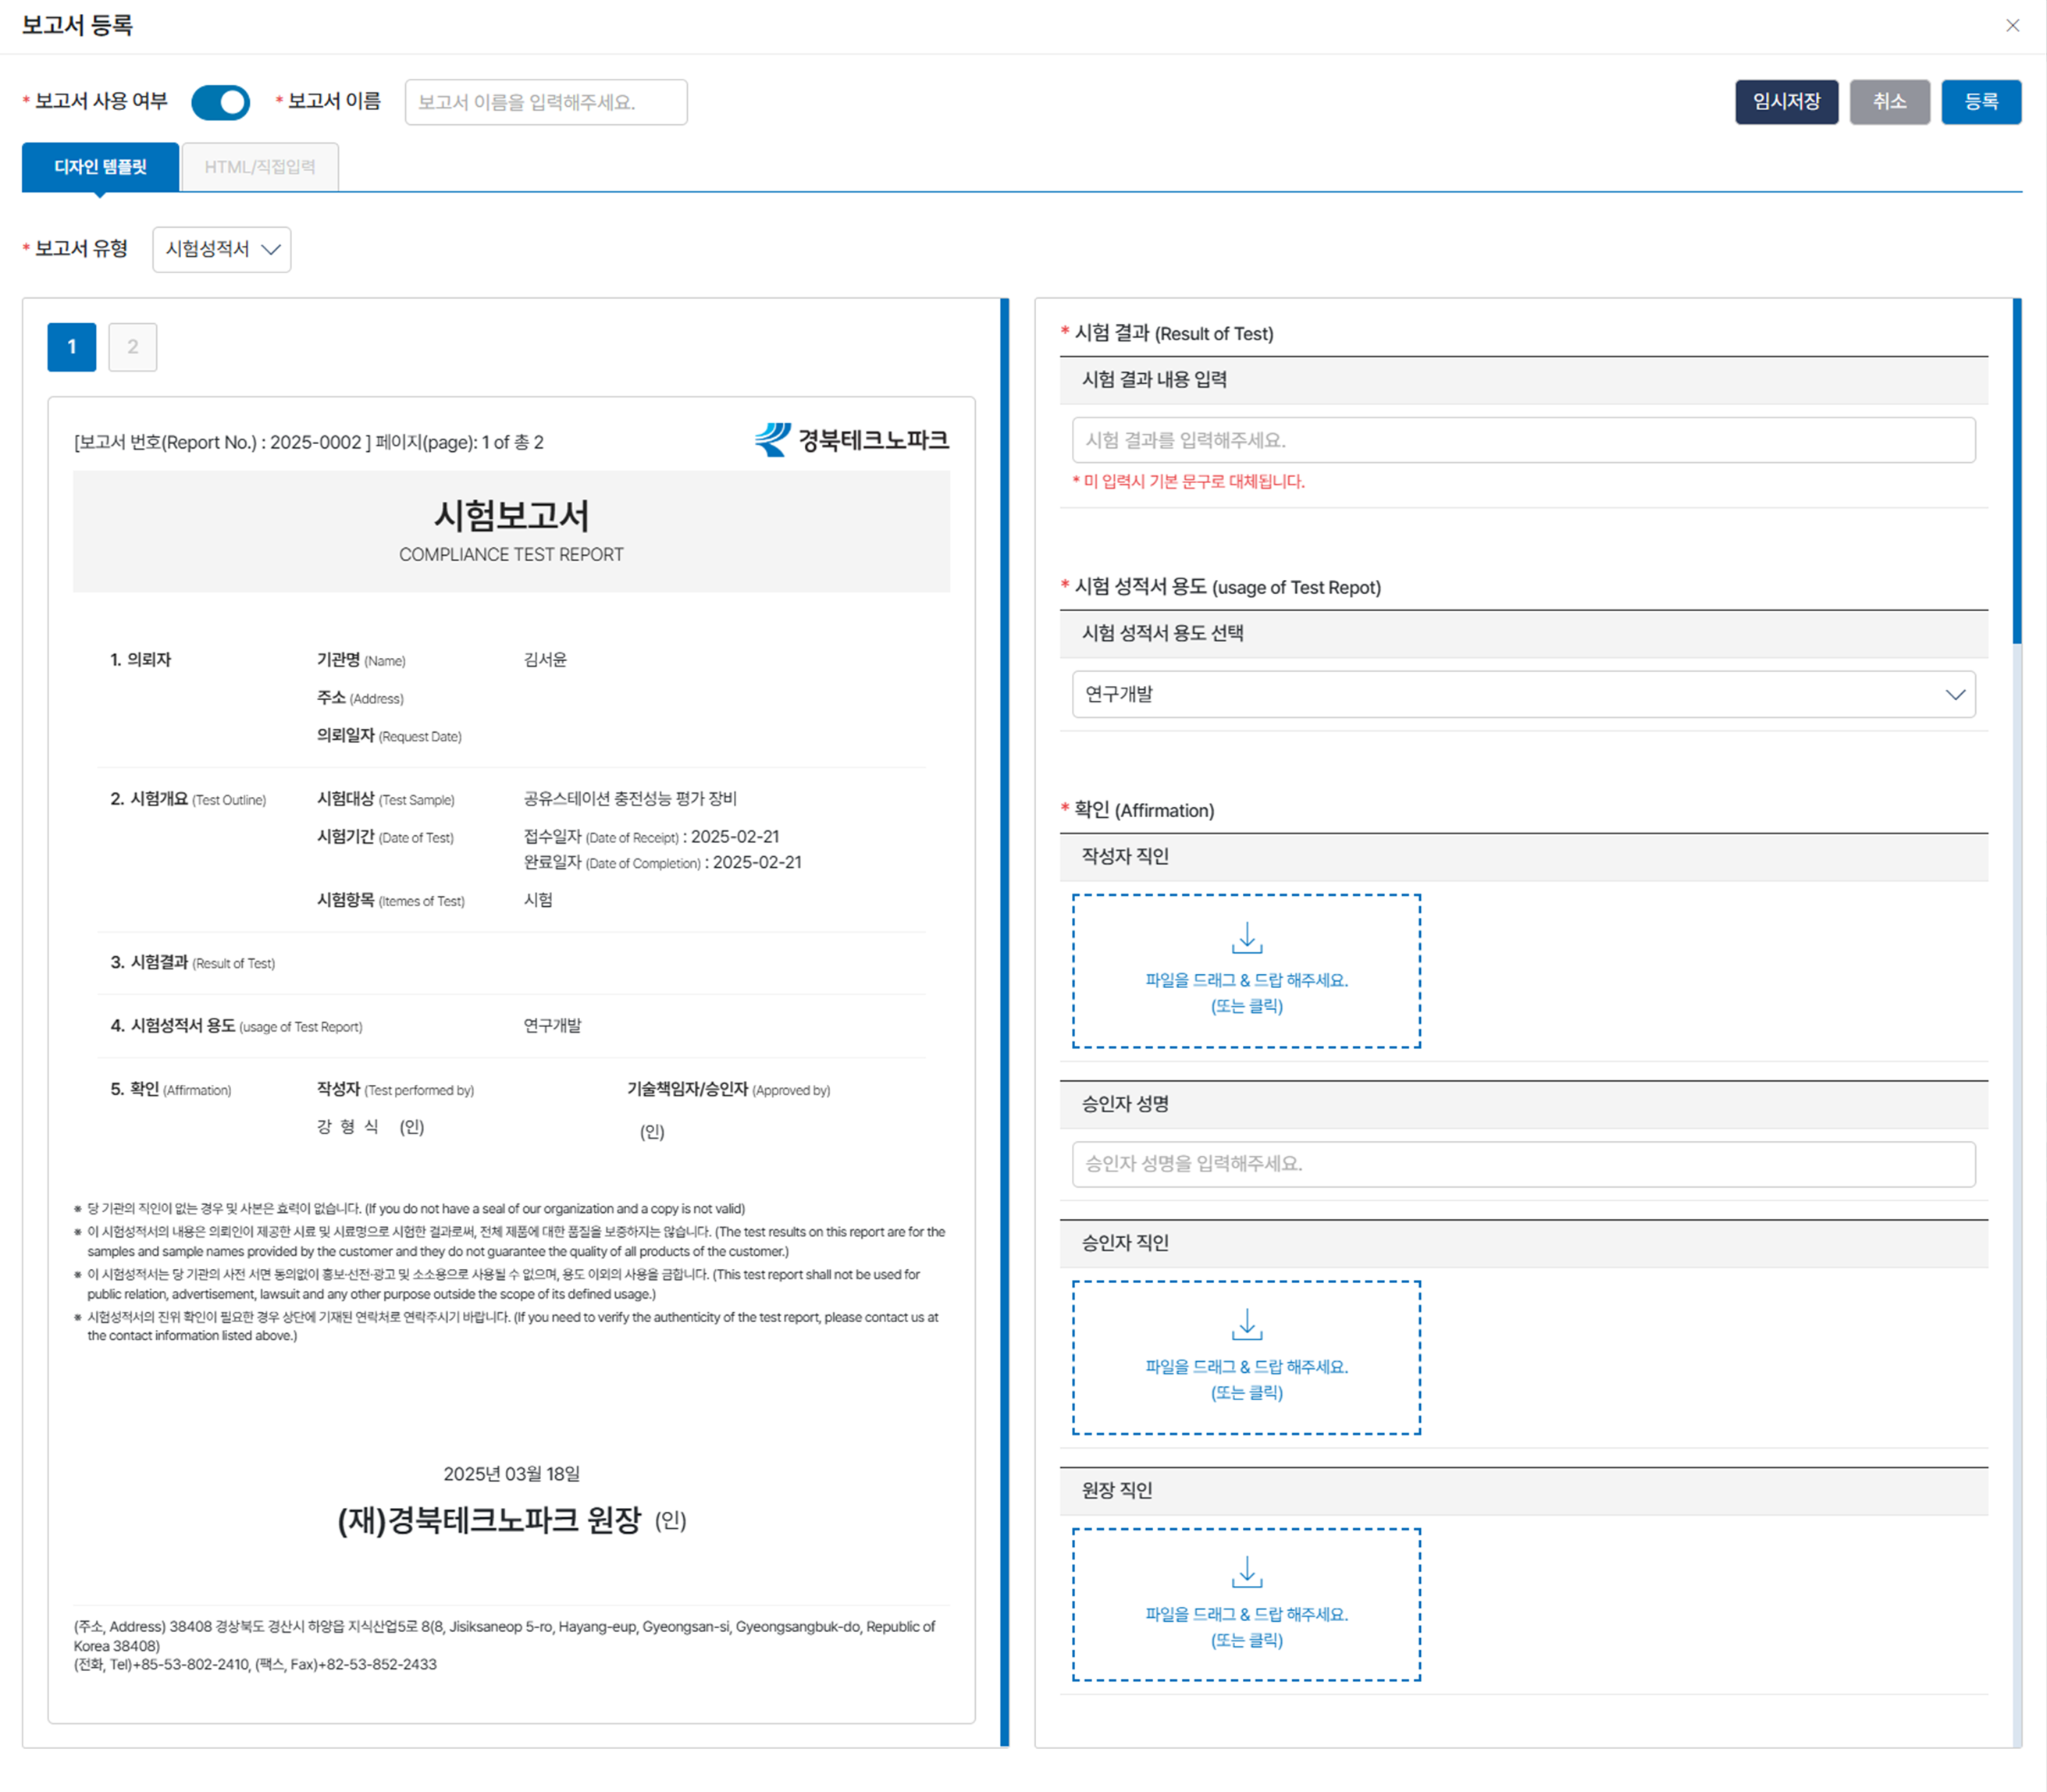Click the blue 등록 button
Viewport: 2047px width, 1792px height.
click(1980, 102)
